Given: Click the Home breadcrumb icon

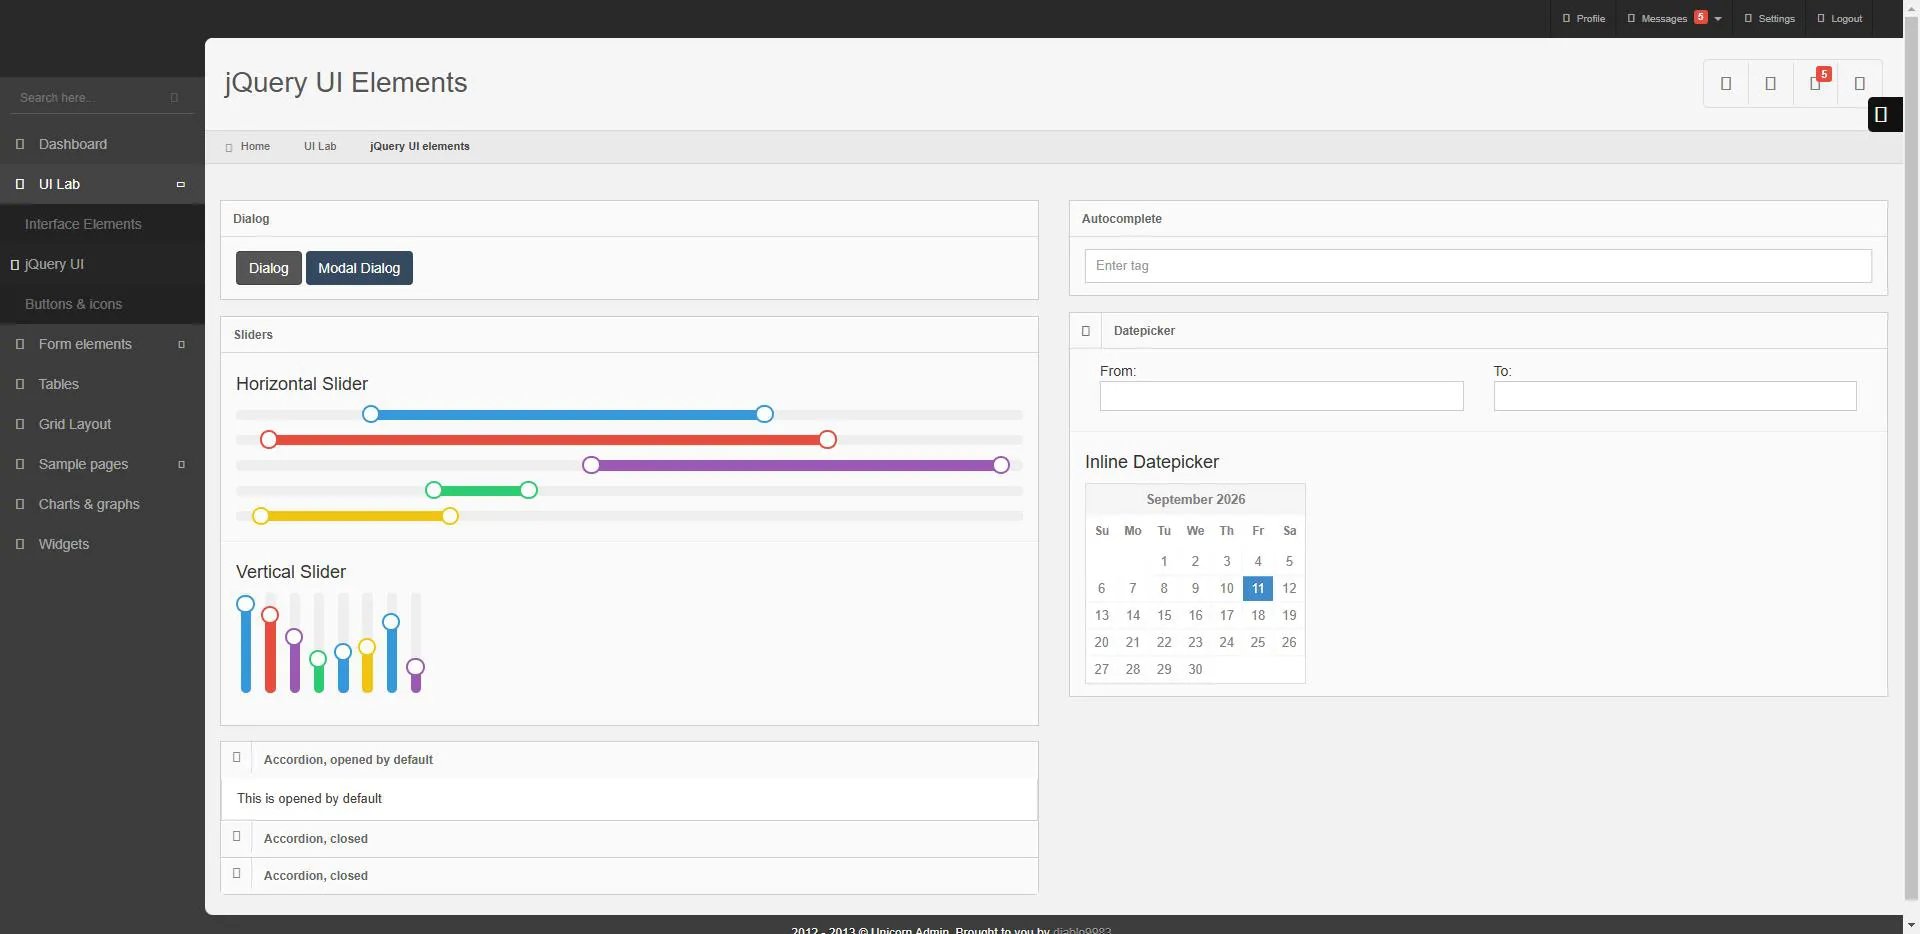Looking at the screenshot, I should point(229,147).
